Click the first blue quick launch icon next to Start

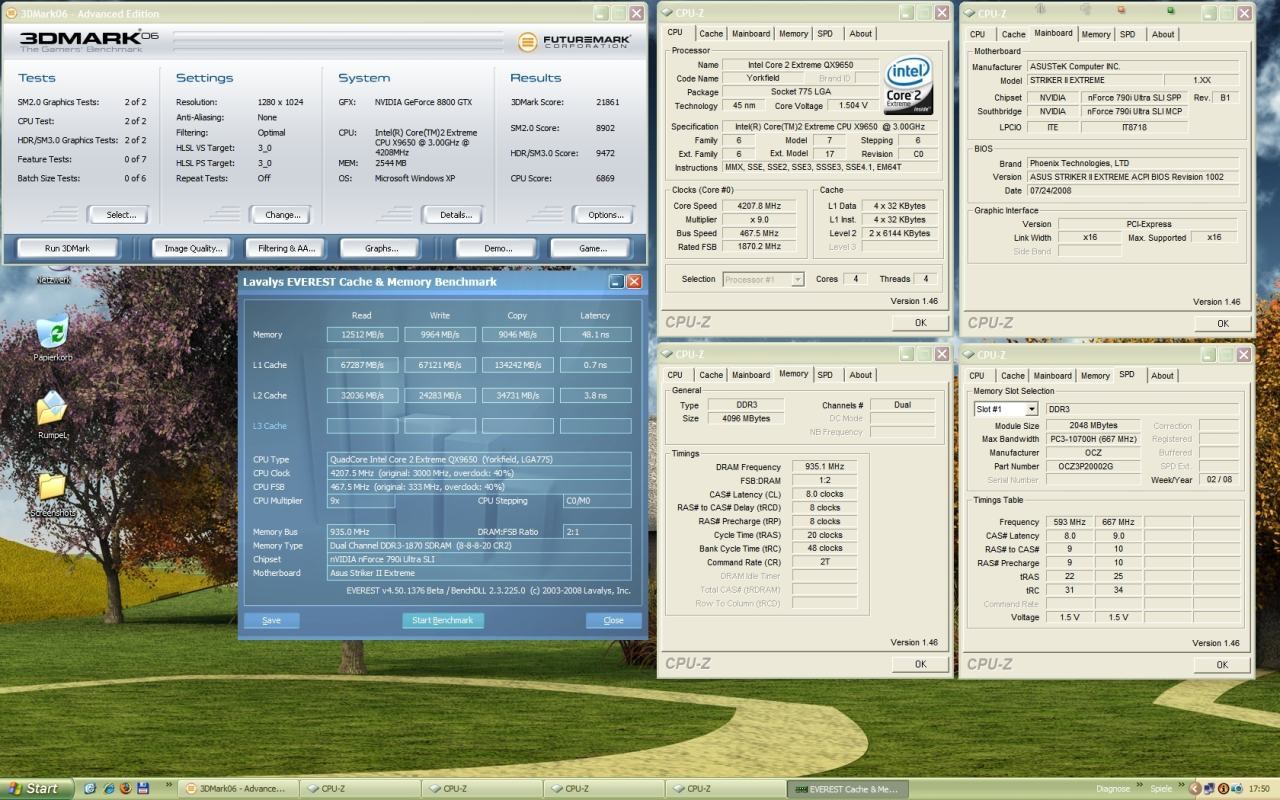click(x=90, y=788)
